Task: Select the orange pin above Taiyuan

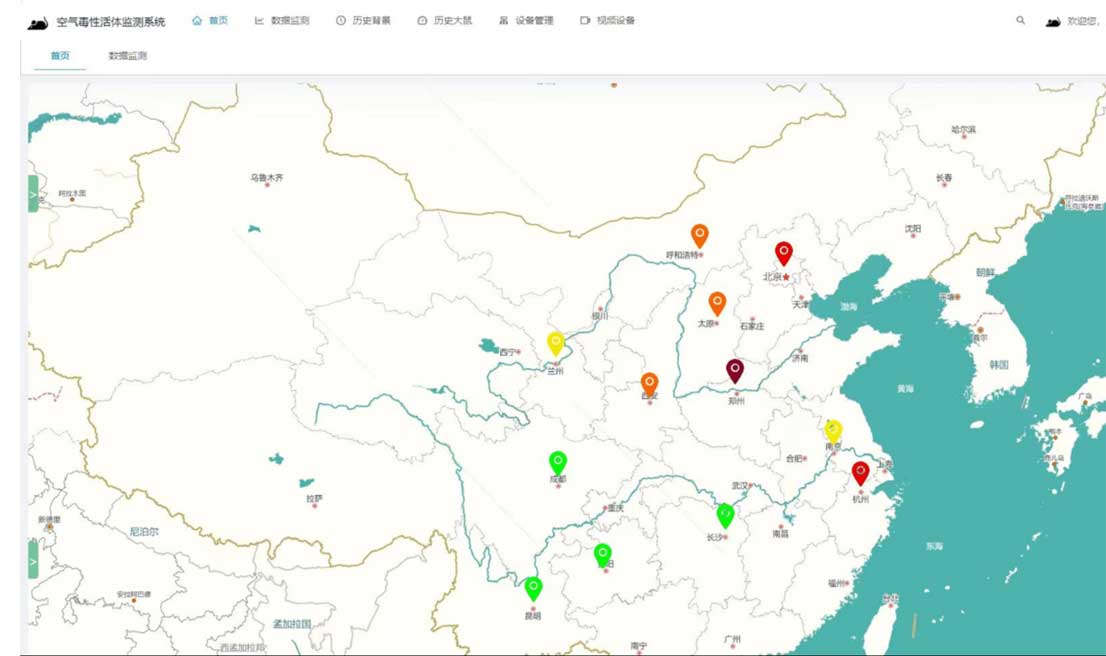Action: 717,302
